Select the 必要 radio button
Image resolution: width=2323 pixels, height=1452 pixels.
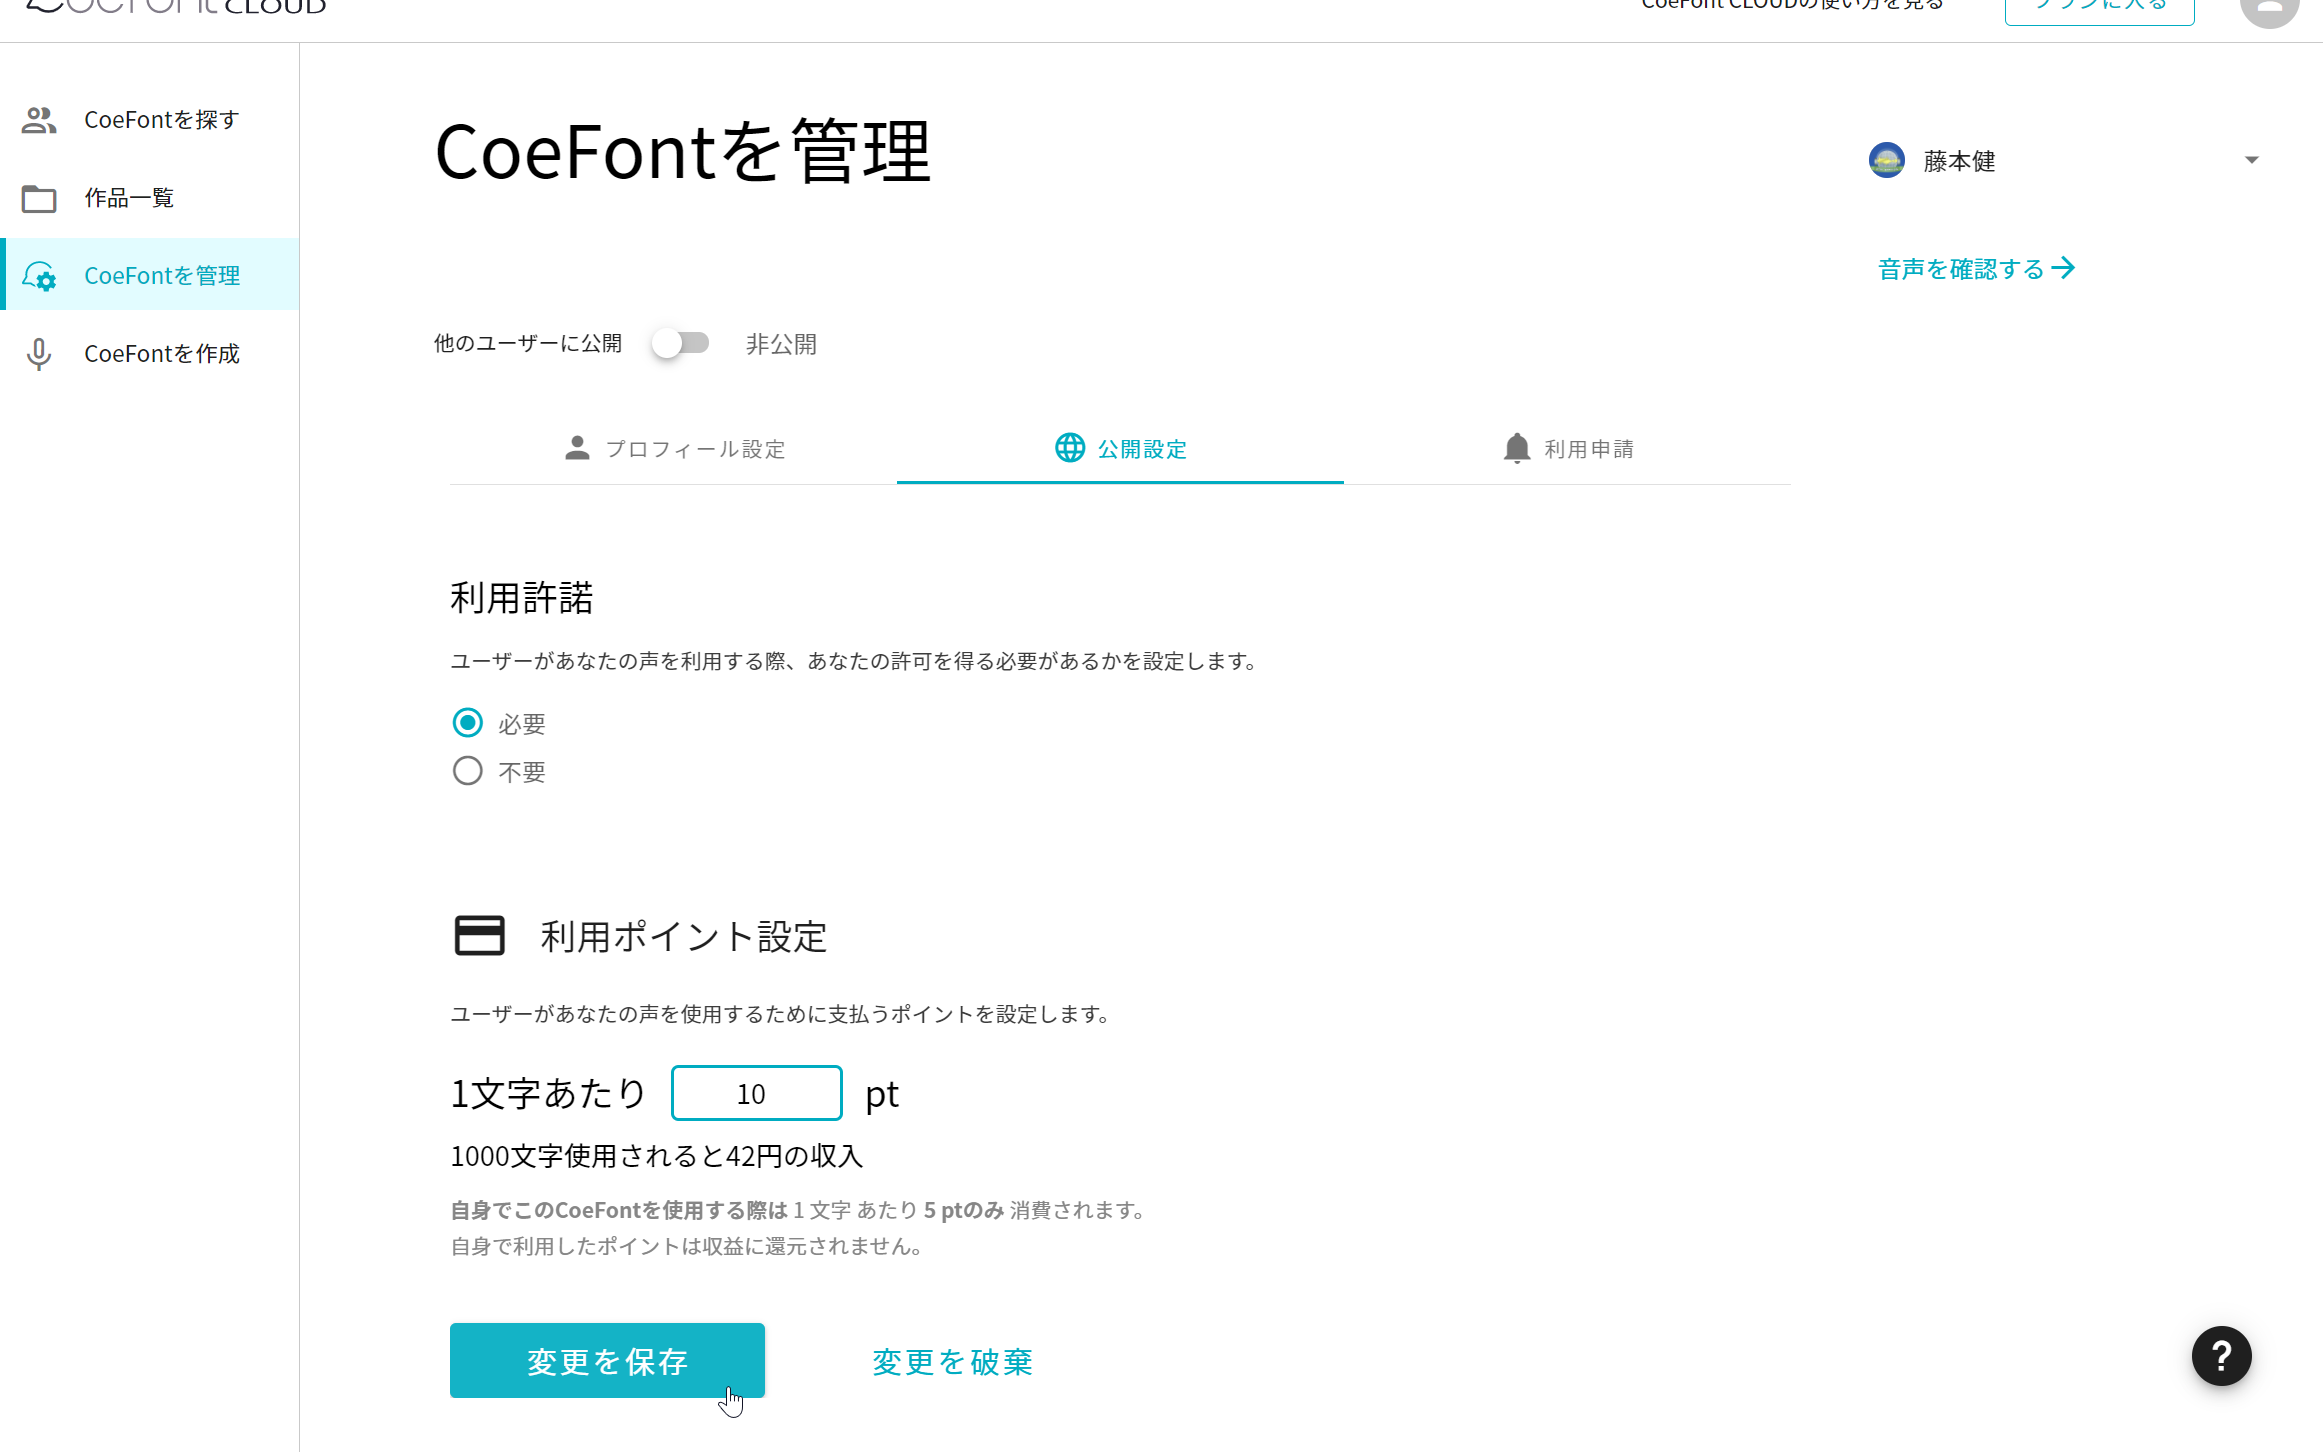tap(467, 722)
